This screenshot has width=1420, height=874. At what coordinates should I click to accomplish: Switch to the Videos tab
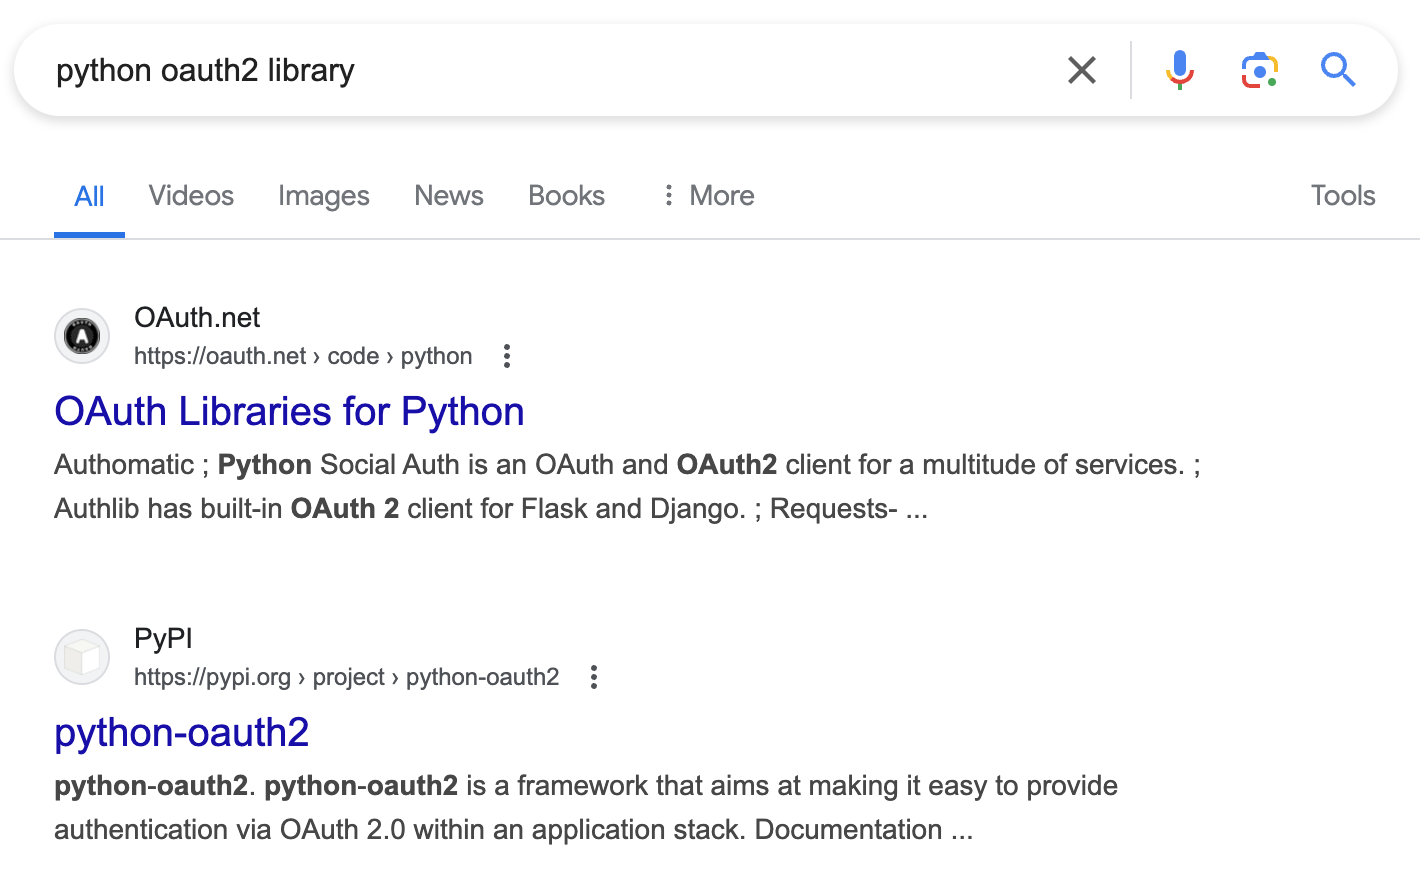[x=191, y=196]
